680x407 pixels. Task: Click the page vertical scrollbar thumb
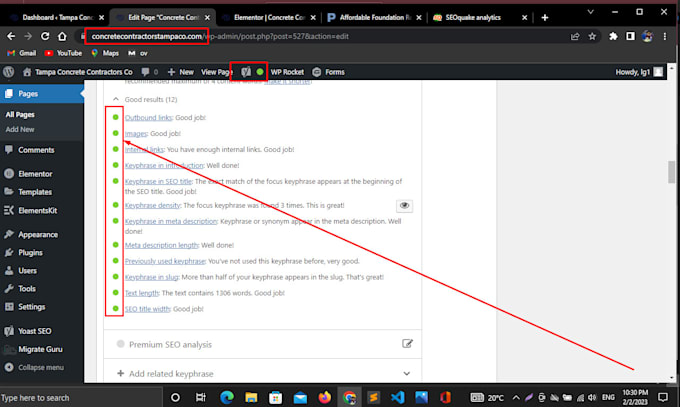[671, 172]
